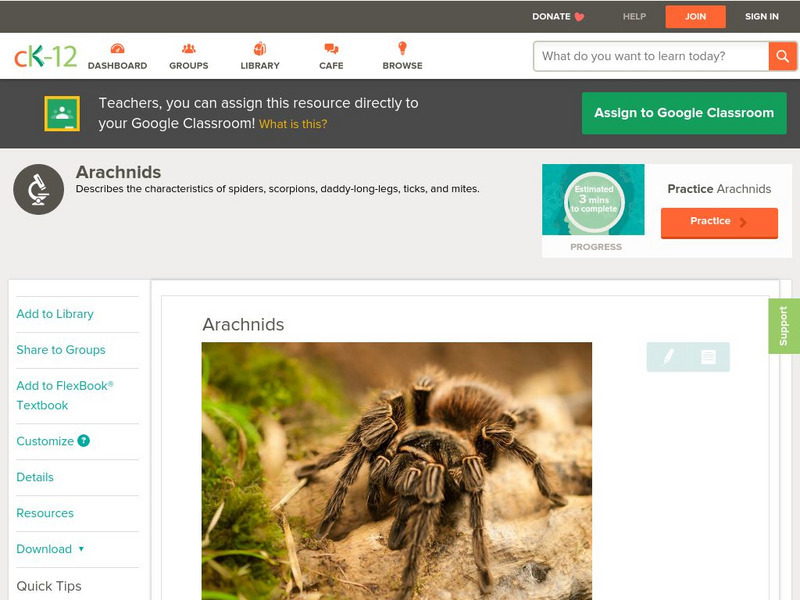Viewport: 800px width, 600px height.
Task: Click the Arachnids article heading above image
Action: (x=243, y=324)
